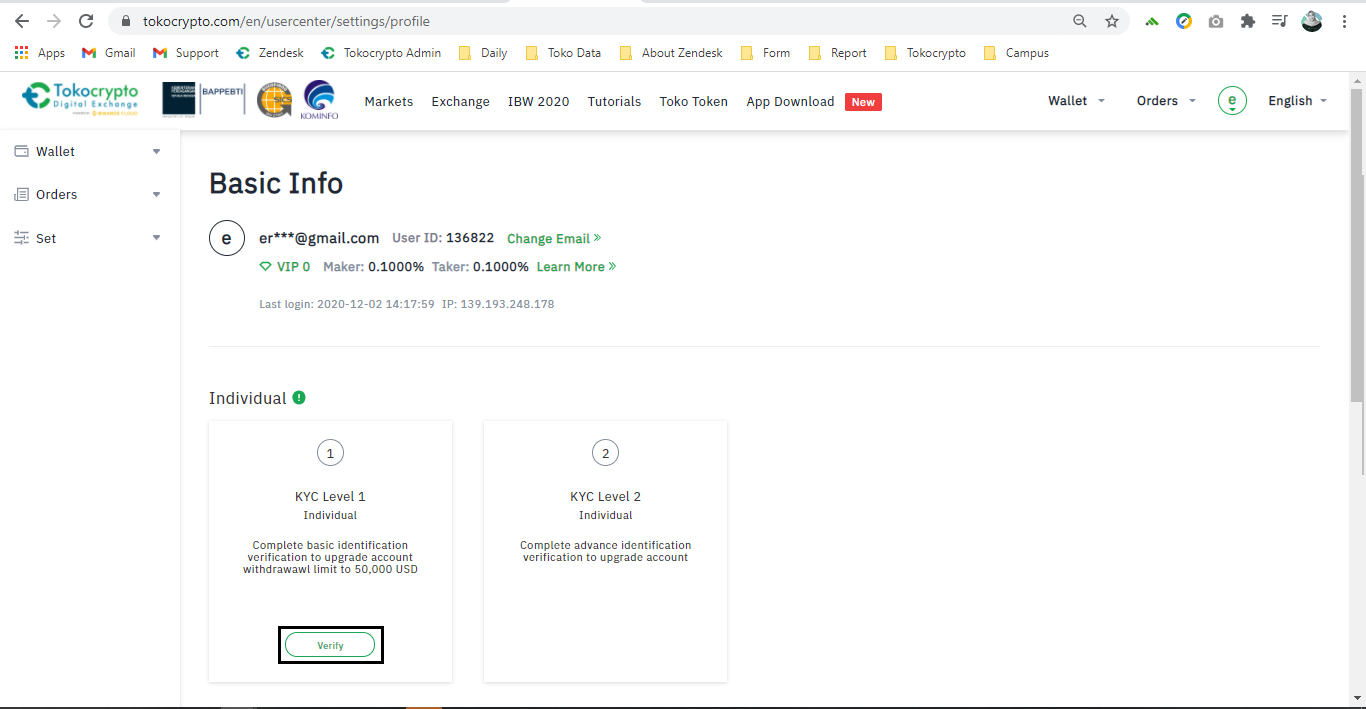This screenshot has width=1366, height=709.
Task: Open the Daily bookmark folder
Action: click(x=483, y=53)
